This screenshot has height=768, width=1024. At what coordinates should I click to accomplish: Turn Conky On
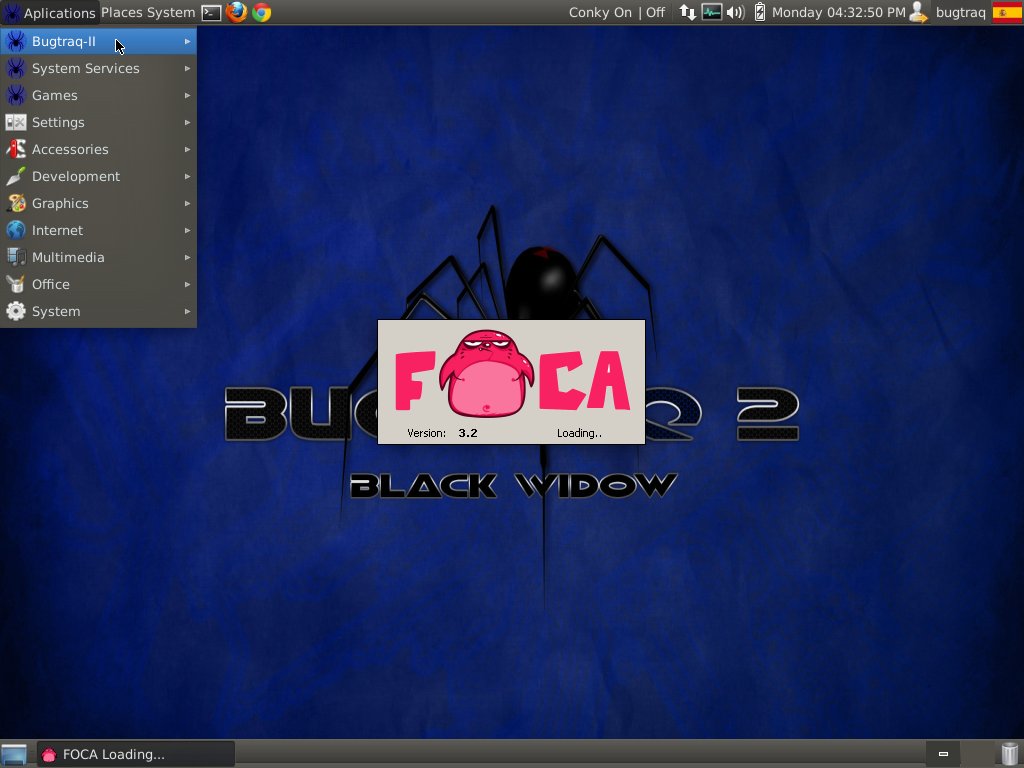pos(600,12)
